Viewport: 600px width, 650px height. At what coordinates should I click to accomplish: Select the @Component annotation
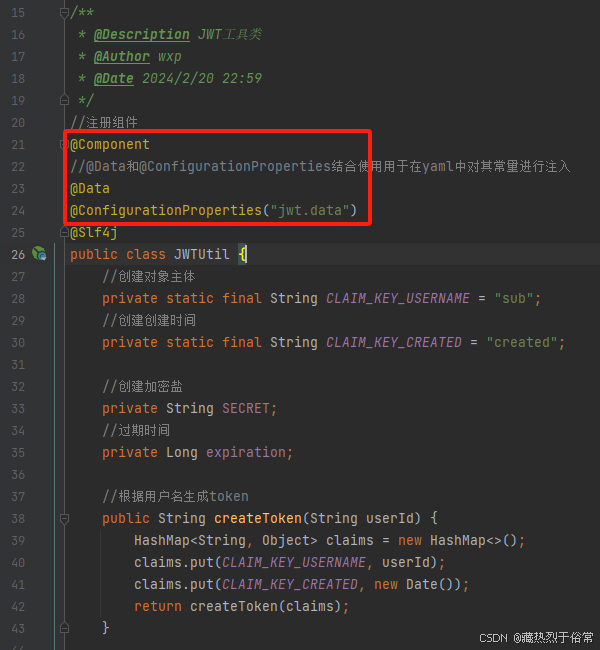coord(110,144)
